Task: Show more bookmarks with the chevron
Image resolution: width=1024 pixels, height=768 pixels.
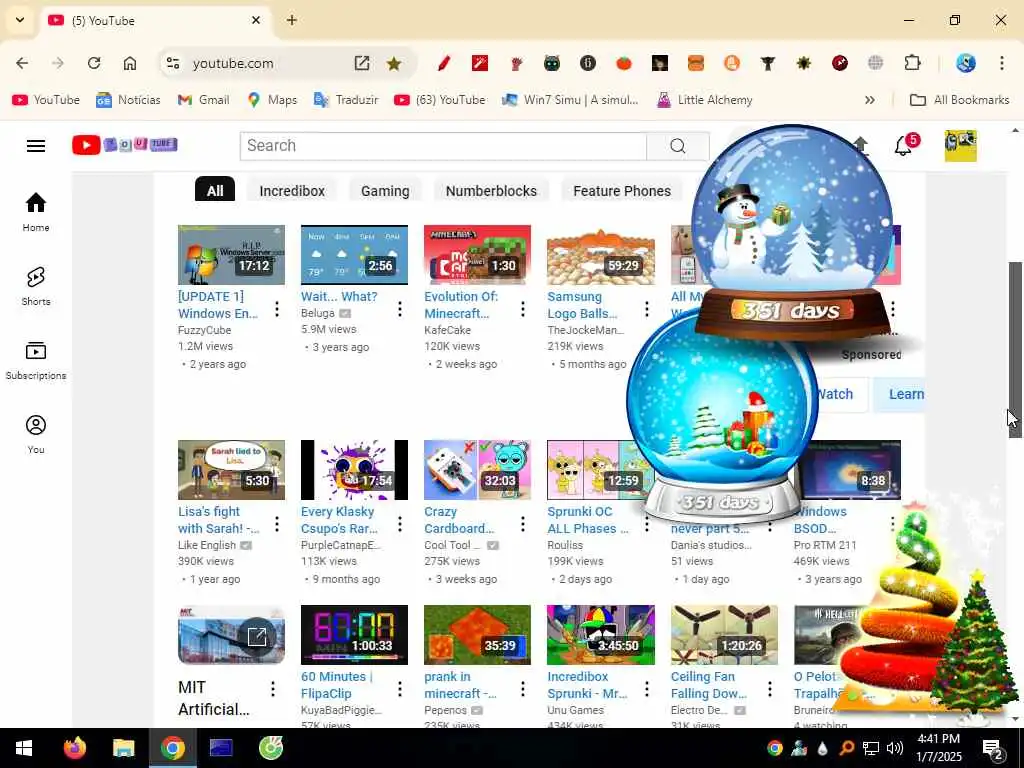Action: pos(870,100)
